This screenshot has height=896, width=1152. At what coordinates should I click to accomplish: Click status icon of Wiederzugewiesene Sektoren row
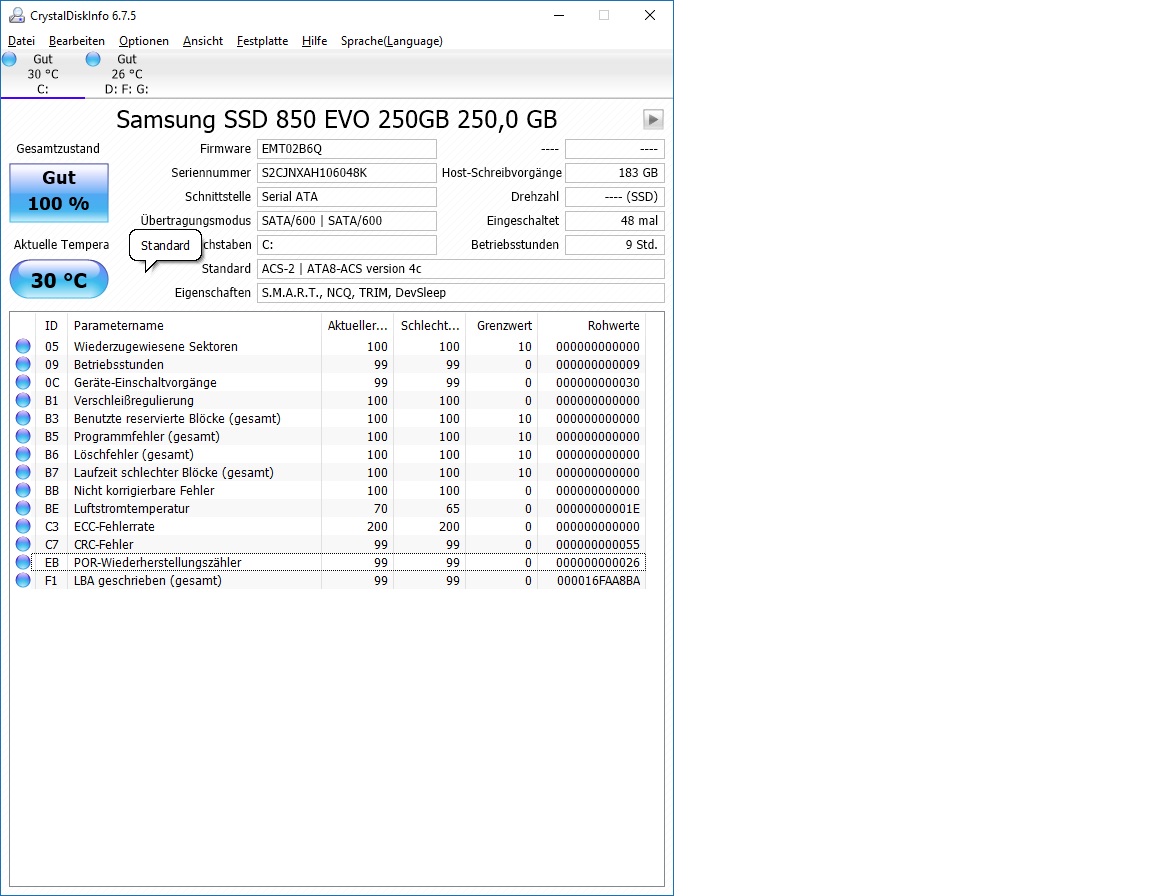pyautogui.click(x=24, y=346)
